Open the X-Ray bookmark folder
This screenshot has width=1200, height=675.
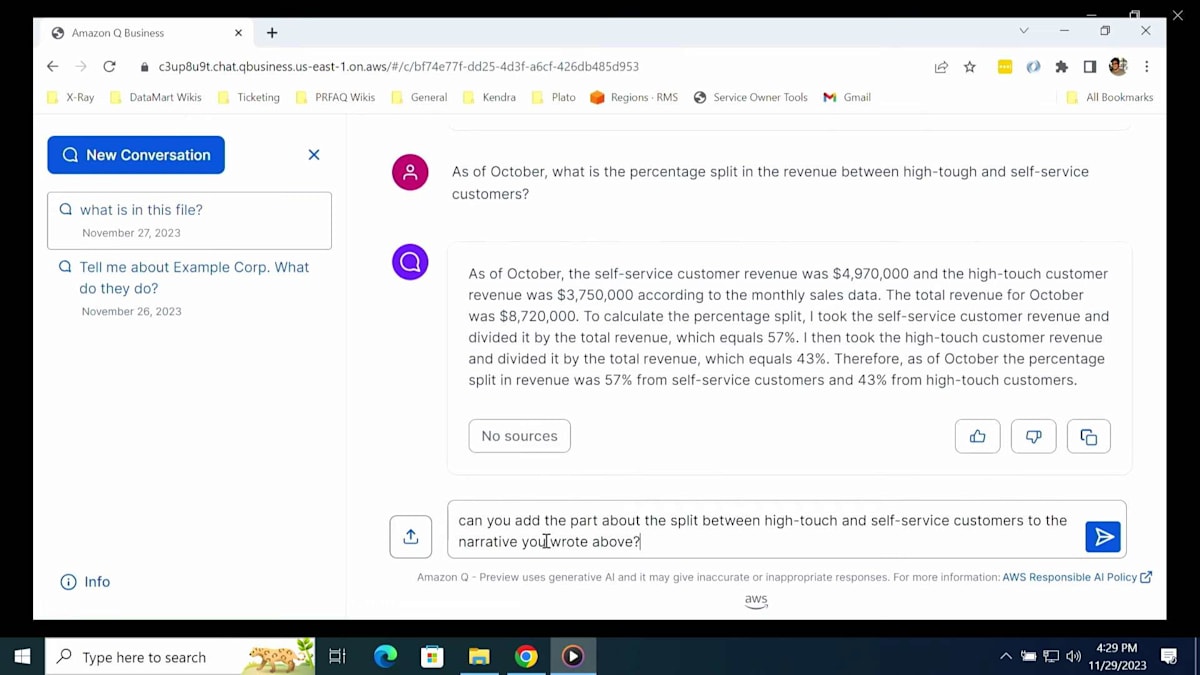(x=71, y=97)
